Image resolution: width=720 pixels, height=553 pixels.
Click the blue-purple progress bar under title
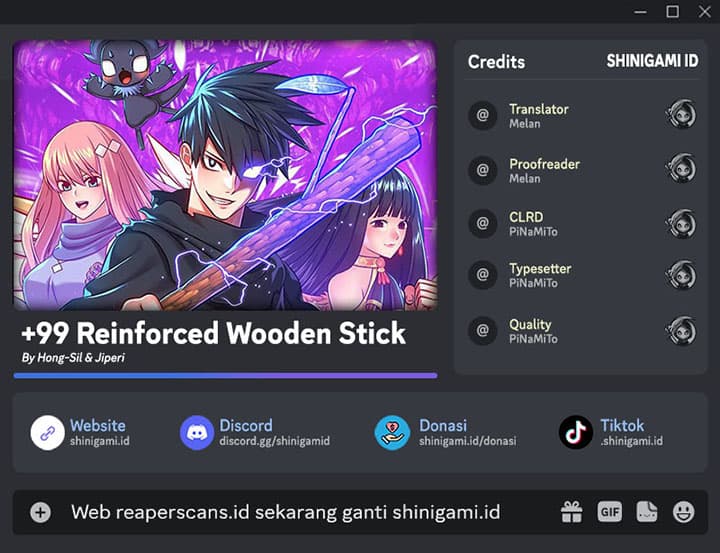point(225,376)
